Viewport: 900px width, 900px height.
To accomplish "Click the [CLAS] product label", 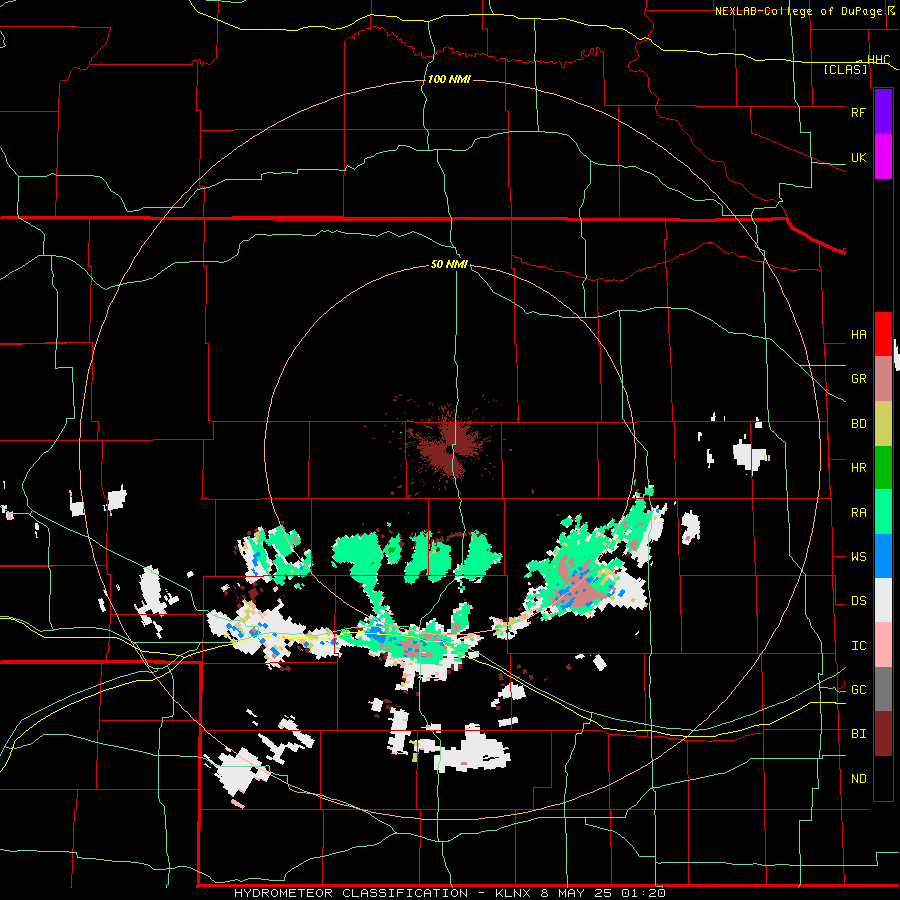I will pyautogui.click(x=845, y=69).
